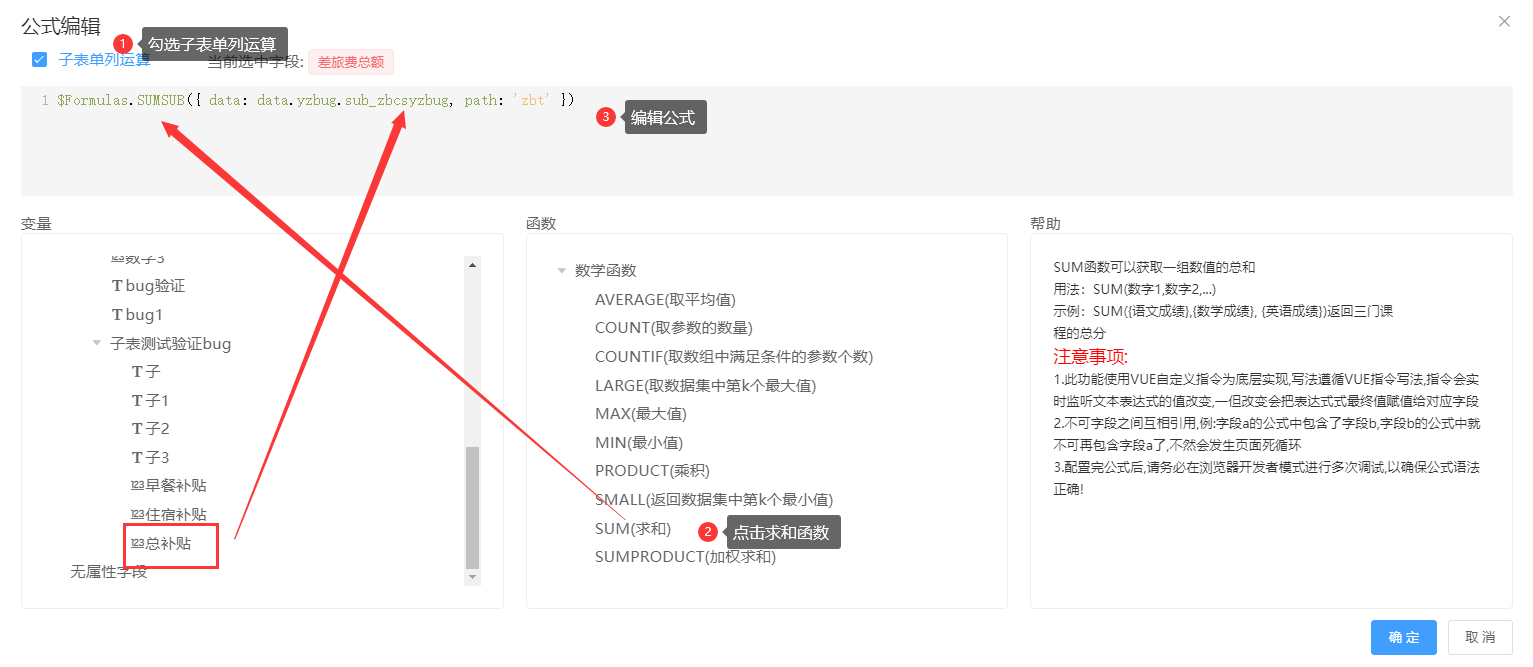The height and width of the screenshot is (667, 1533).
Task: Choose the COUNTIF function
Action: click(x=734, y=356)
